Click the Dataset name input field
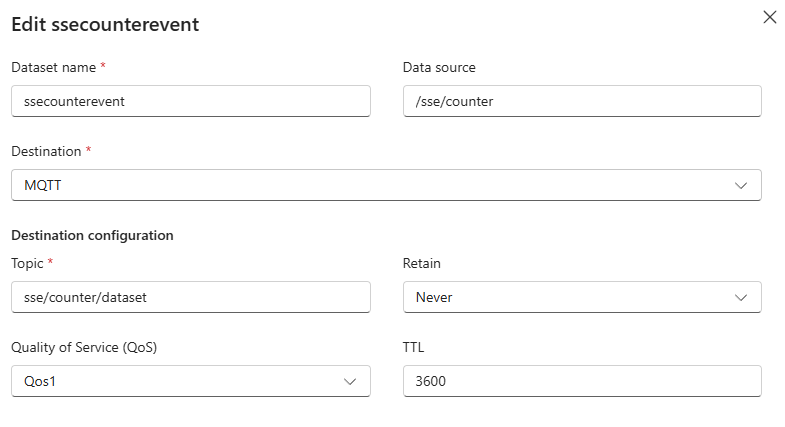 click(x=190, y=101)
